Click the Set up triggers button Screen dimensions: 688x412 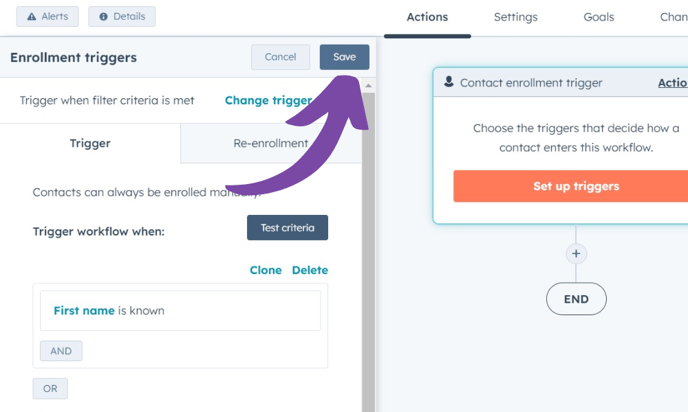tap(575, 186)
